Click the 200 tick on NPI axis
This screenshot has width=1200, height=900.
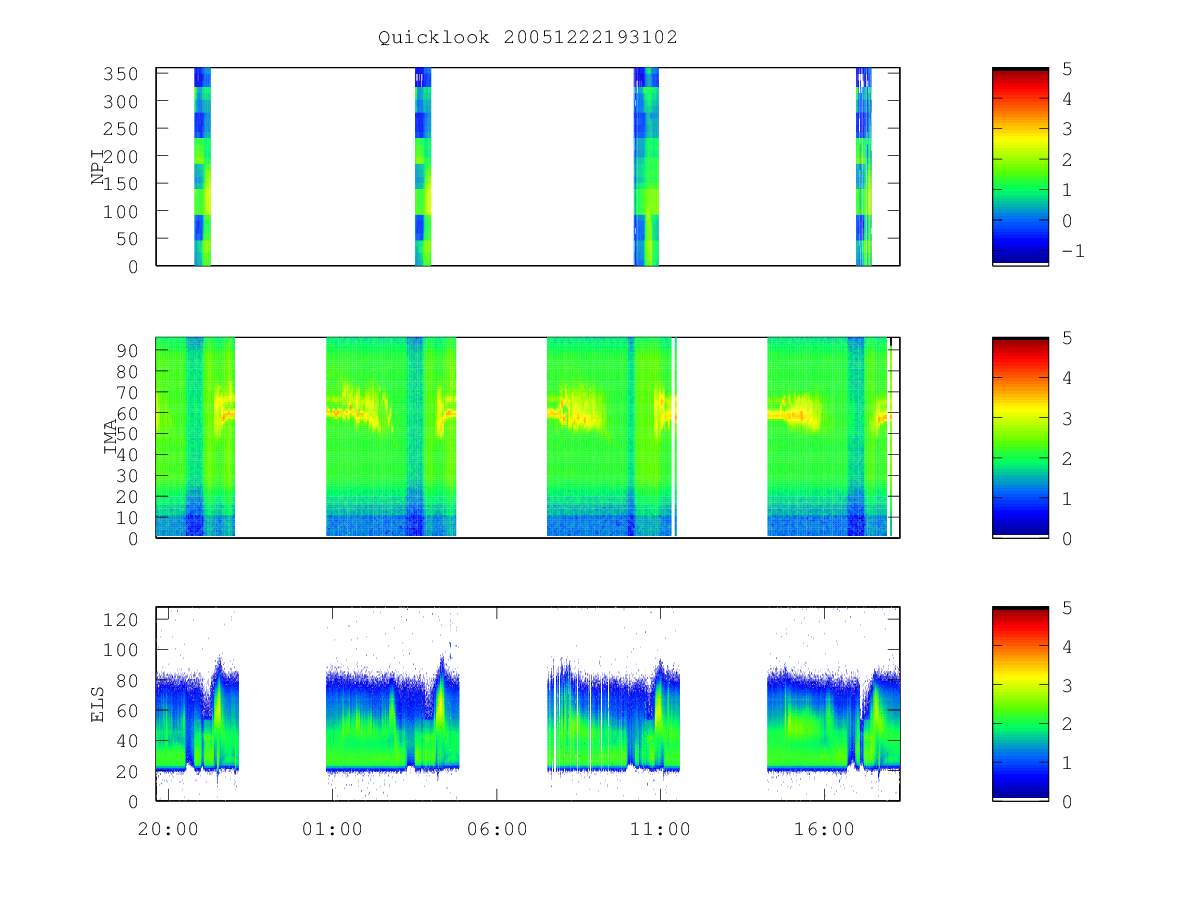[121, 156]
